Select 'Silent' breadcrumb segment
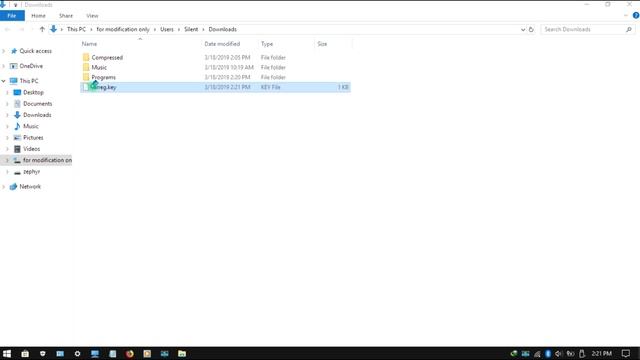640x360 pixels. (191, 29)
